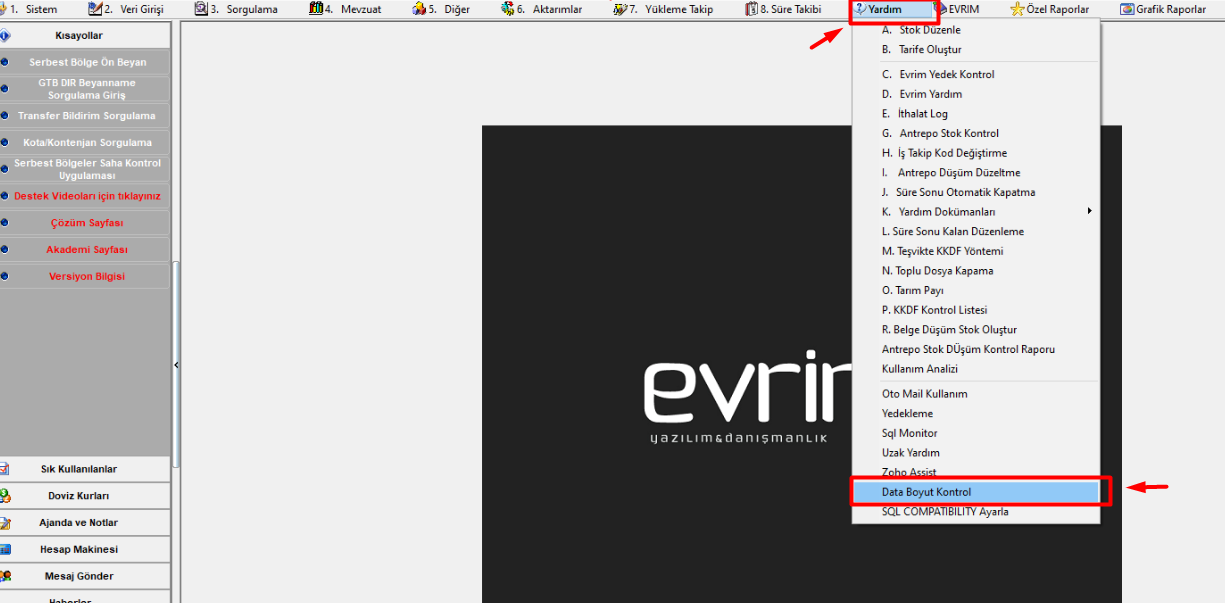The image size is (1225, 603).
Task: Choose Stok Düzenle from the Yardım menu
Action: tap(976, 30)
